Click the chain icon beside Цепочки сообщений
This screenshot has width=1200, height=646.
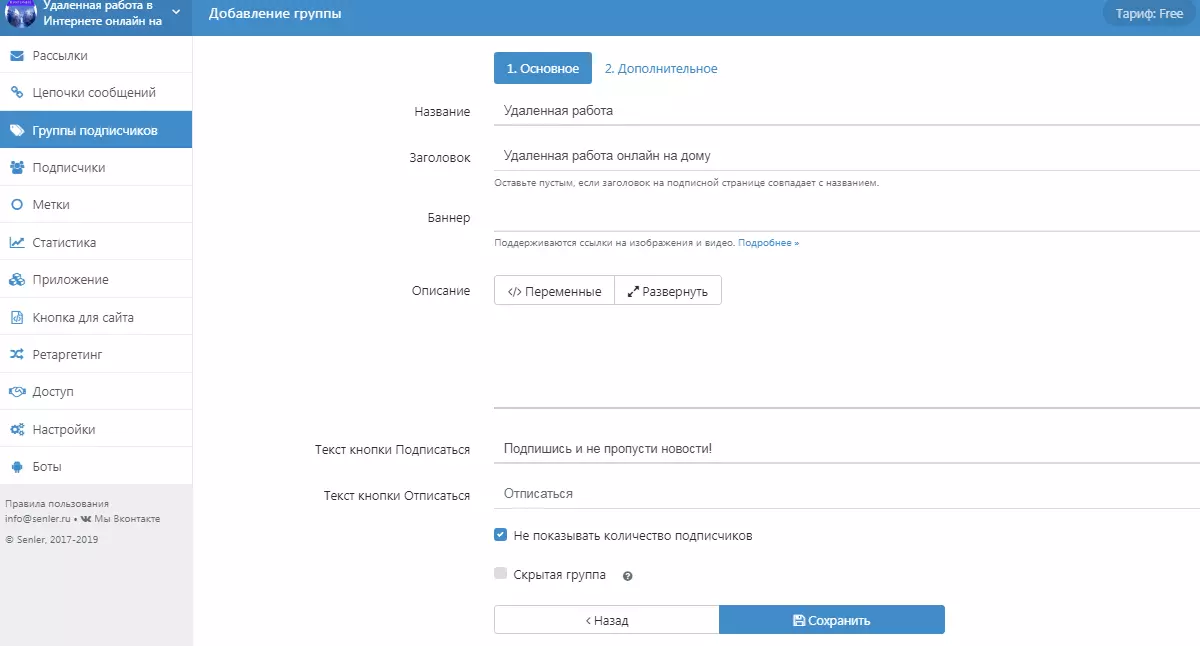click(x=16, y=92)
